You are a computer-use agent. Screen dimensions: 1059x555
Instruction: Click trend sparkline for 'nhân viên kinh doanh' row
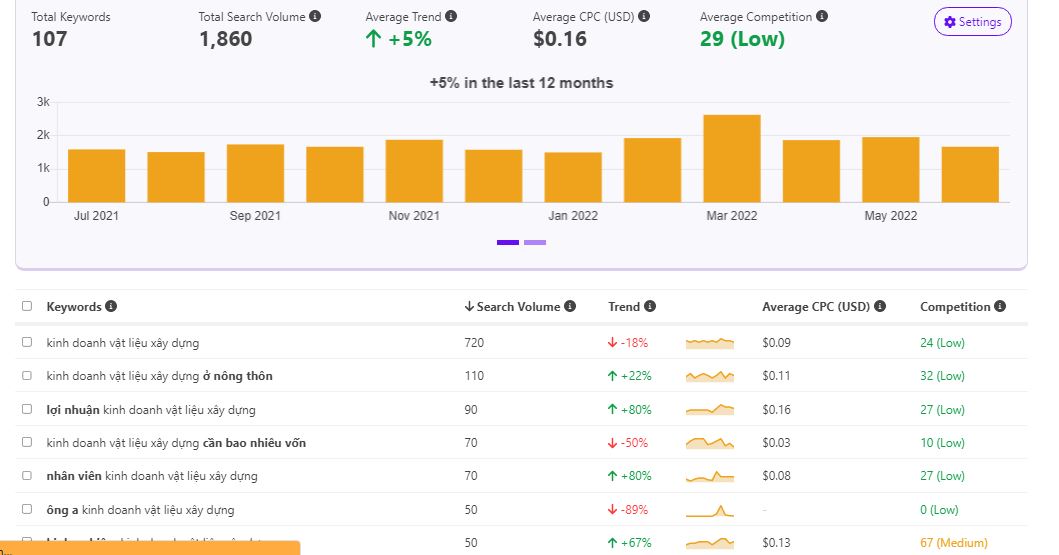[x=710, y=476]
